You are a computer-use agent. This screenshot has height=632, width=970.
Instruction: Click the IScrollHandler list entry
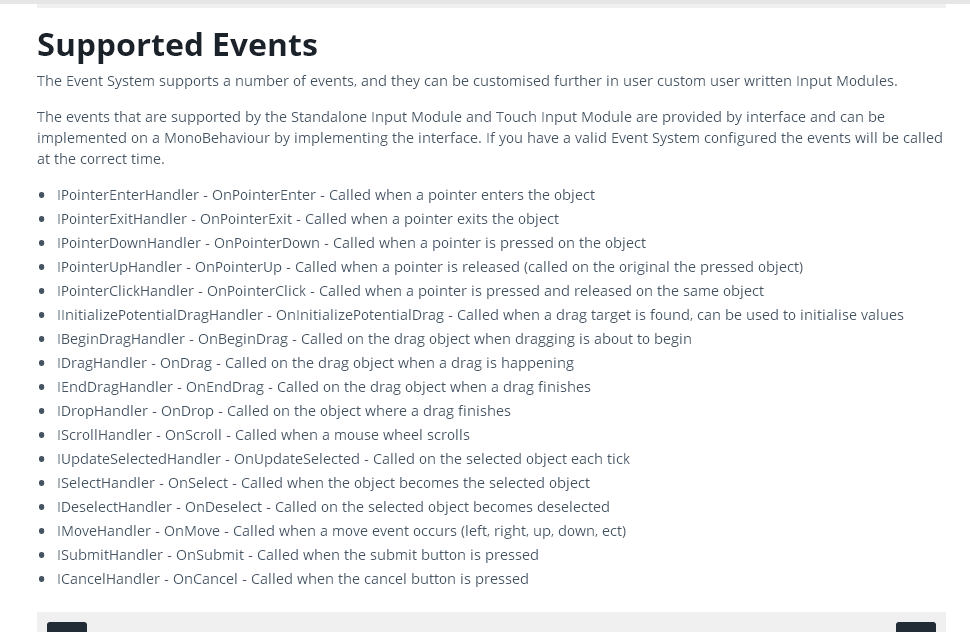(x=263, y=435)
